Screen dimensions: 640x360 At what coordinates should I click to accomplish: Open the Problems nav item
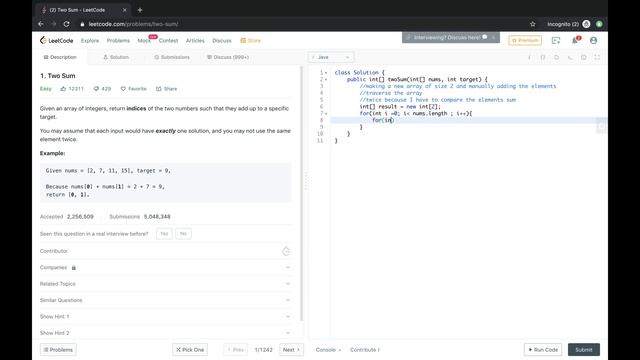tap(118, 40)
